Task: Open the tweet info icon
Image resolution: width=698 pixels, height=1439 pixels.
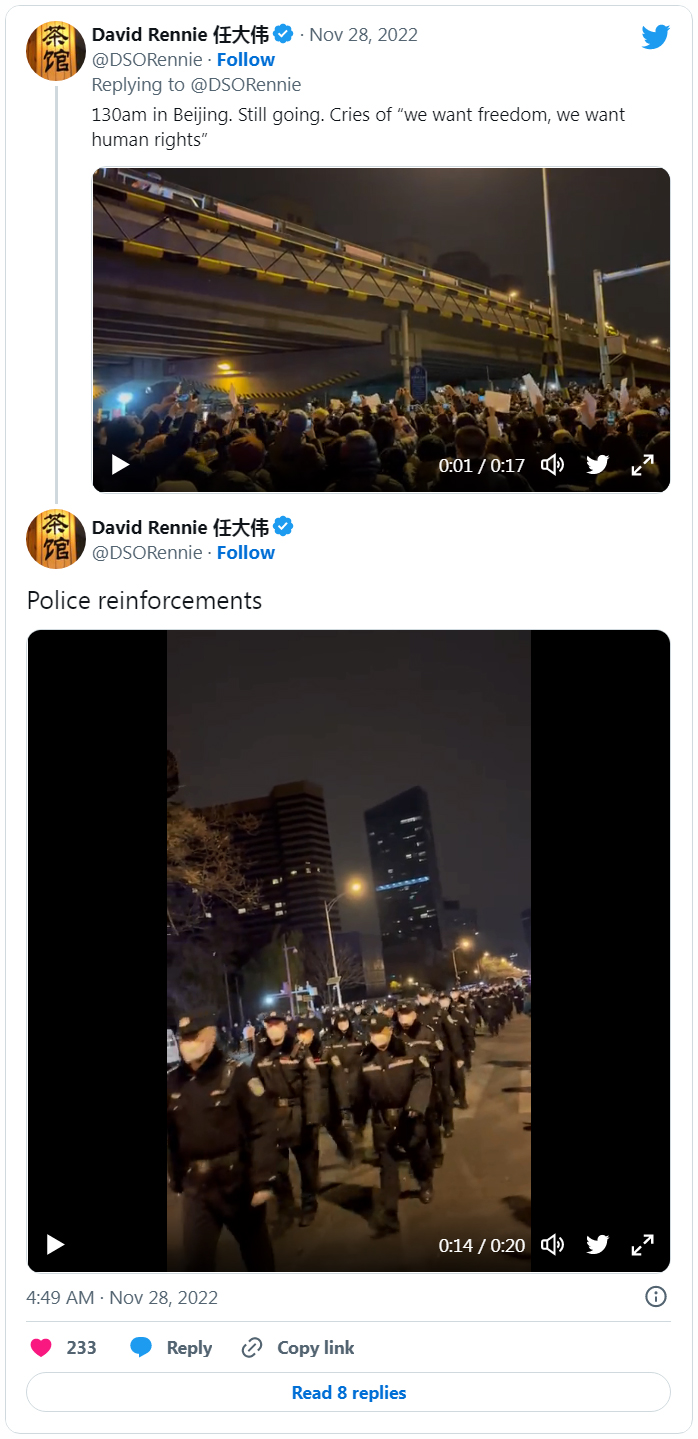Action: pos(656,1297)
